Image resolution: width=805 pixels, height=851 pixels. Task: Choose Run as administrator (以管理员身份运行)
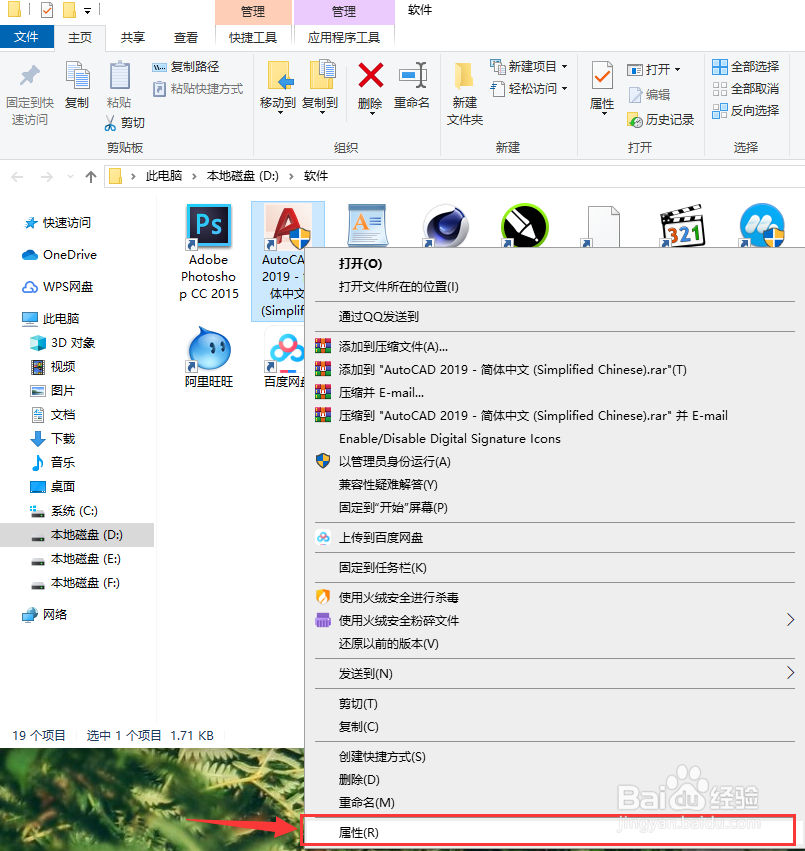(x=554, y=462)
